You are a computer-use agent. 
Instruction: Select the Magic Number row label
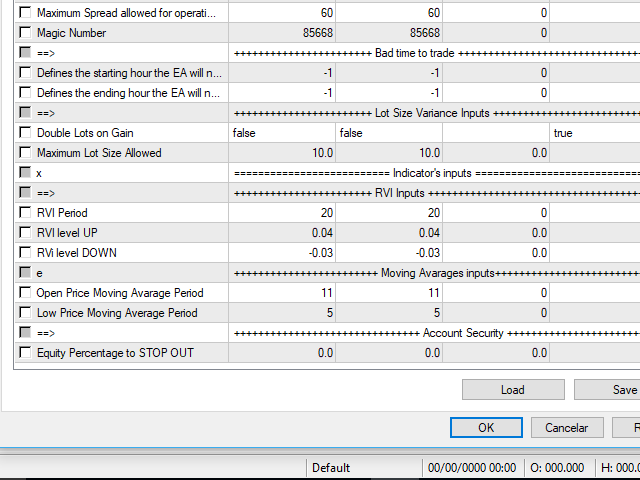[71, 33]
